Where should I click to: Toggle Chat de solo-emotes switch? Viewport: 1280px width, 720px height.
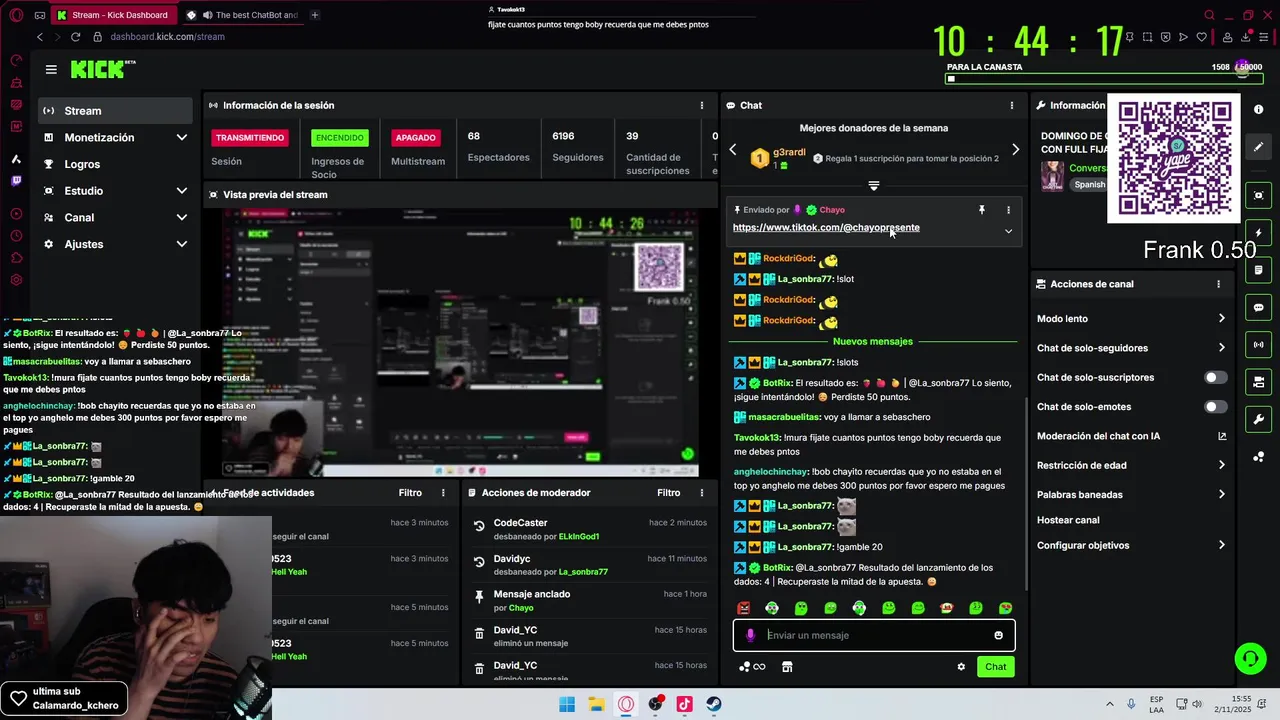click(x=1215, y=407)
